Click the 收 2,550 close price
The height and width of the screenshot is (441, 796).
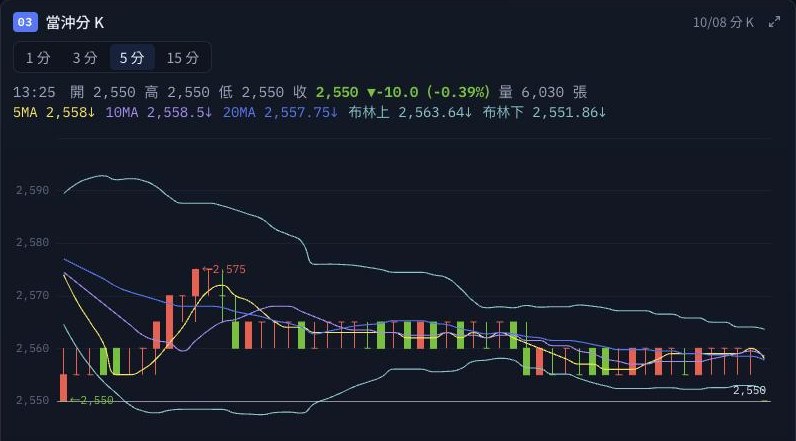[325, 92]
